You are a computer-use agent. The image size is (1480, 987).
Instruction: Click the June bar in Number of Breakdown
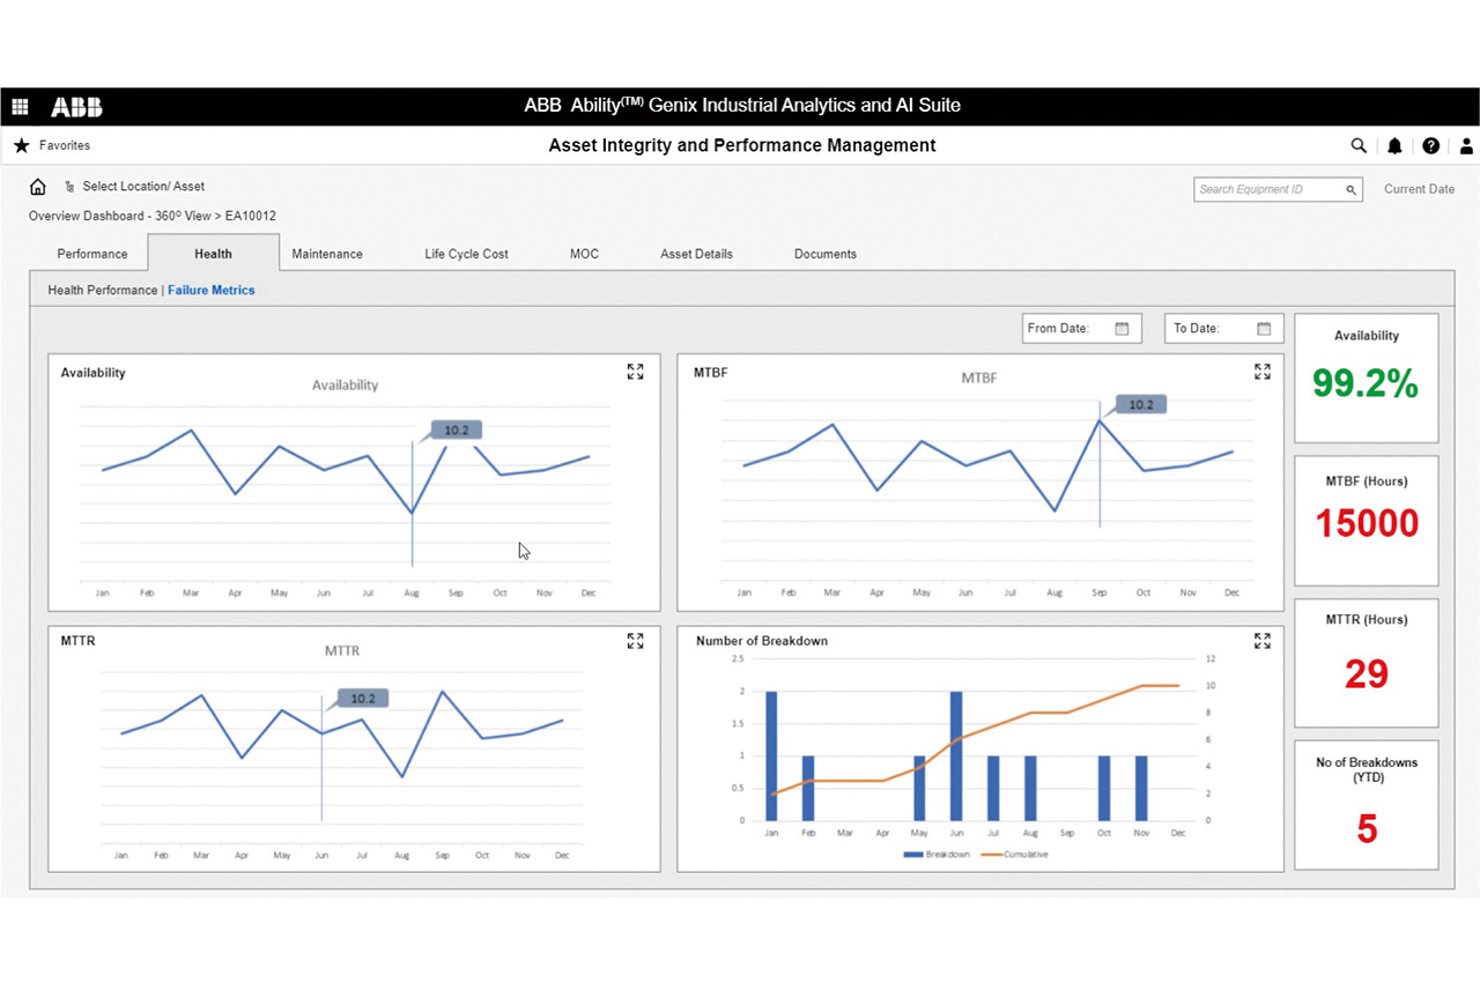coord(956,756)
